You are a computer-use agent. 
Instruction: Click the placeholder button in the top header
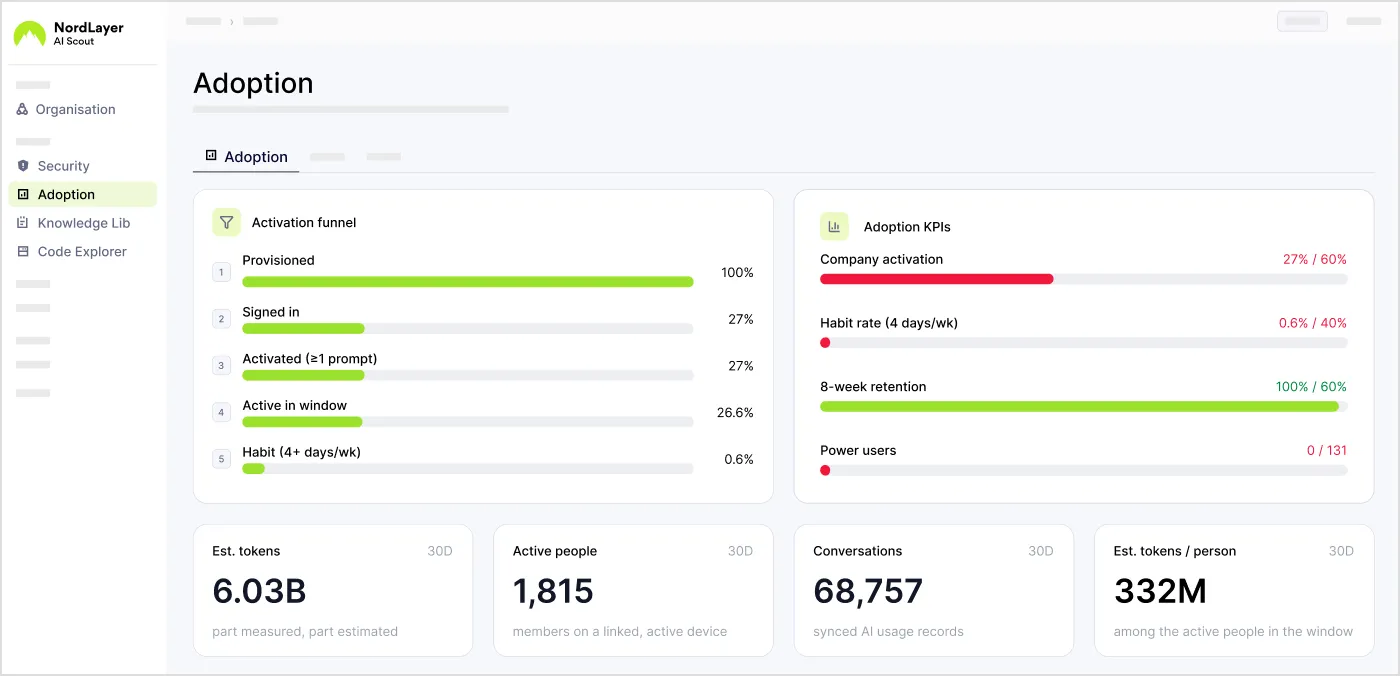click(x=1302, y=21)
